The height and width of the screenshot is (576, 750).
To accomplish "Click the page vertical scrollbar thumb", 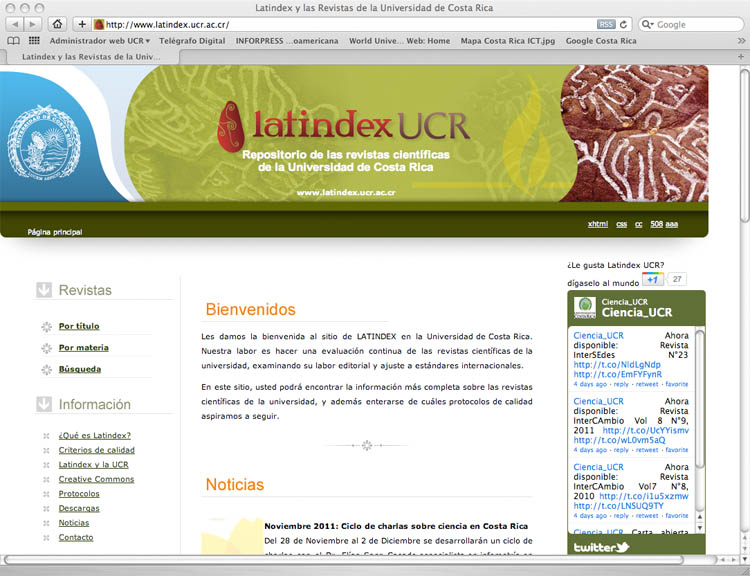I will click(745, 146).
